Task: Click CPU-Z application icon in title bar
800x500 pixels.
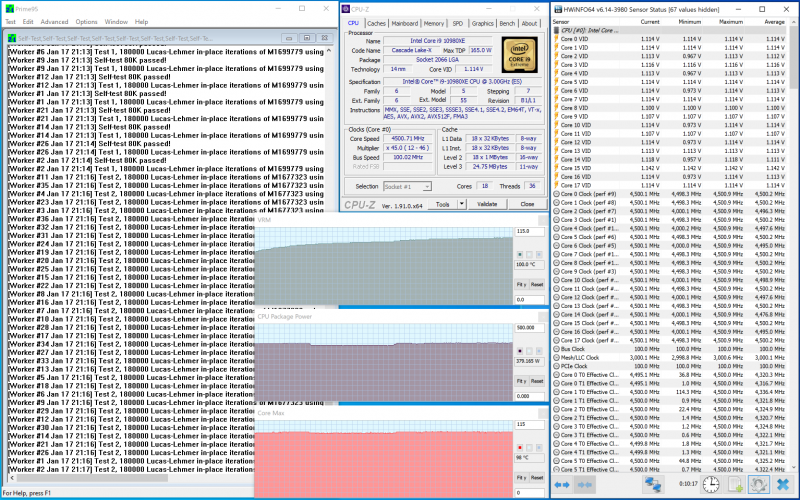Action: pos(346,9)
